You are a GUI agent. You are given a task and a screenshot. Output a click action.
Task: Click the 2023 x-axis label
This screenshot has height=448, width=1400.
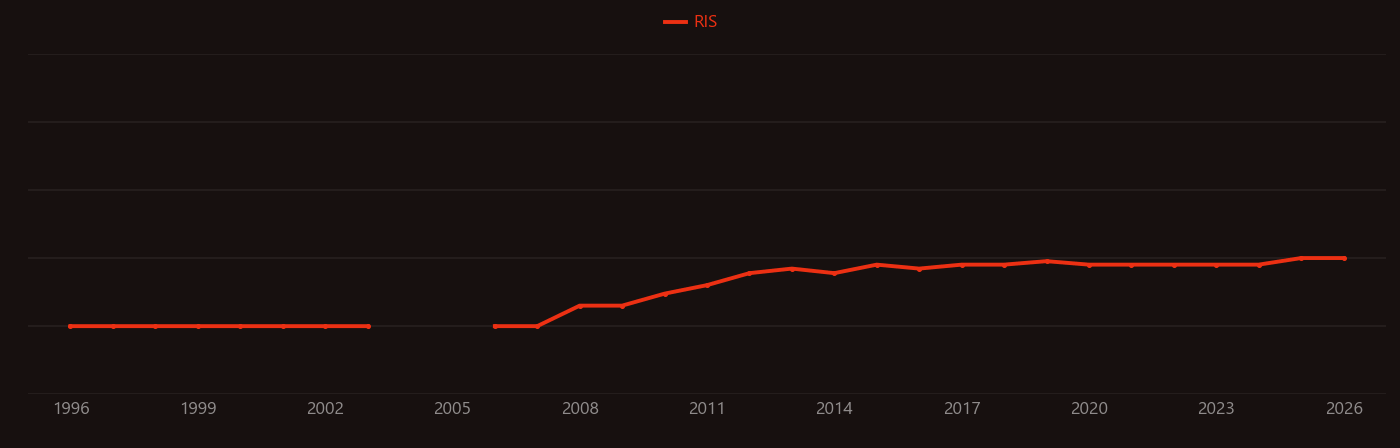[1216, 409]
